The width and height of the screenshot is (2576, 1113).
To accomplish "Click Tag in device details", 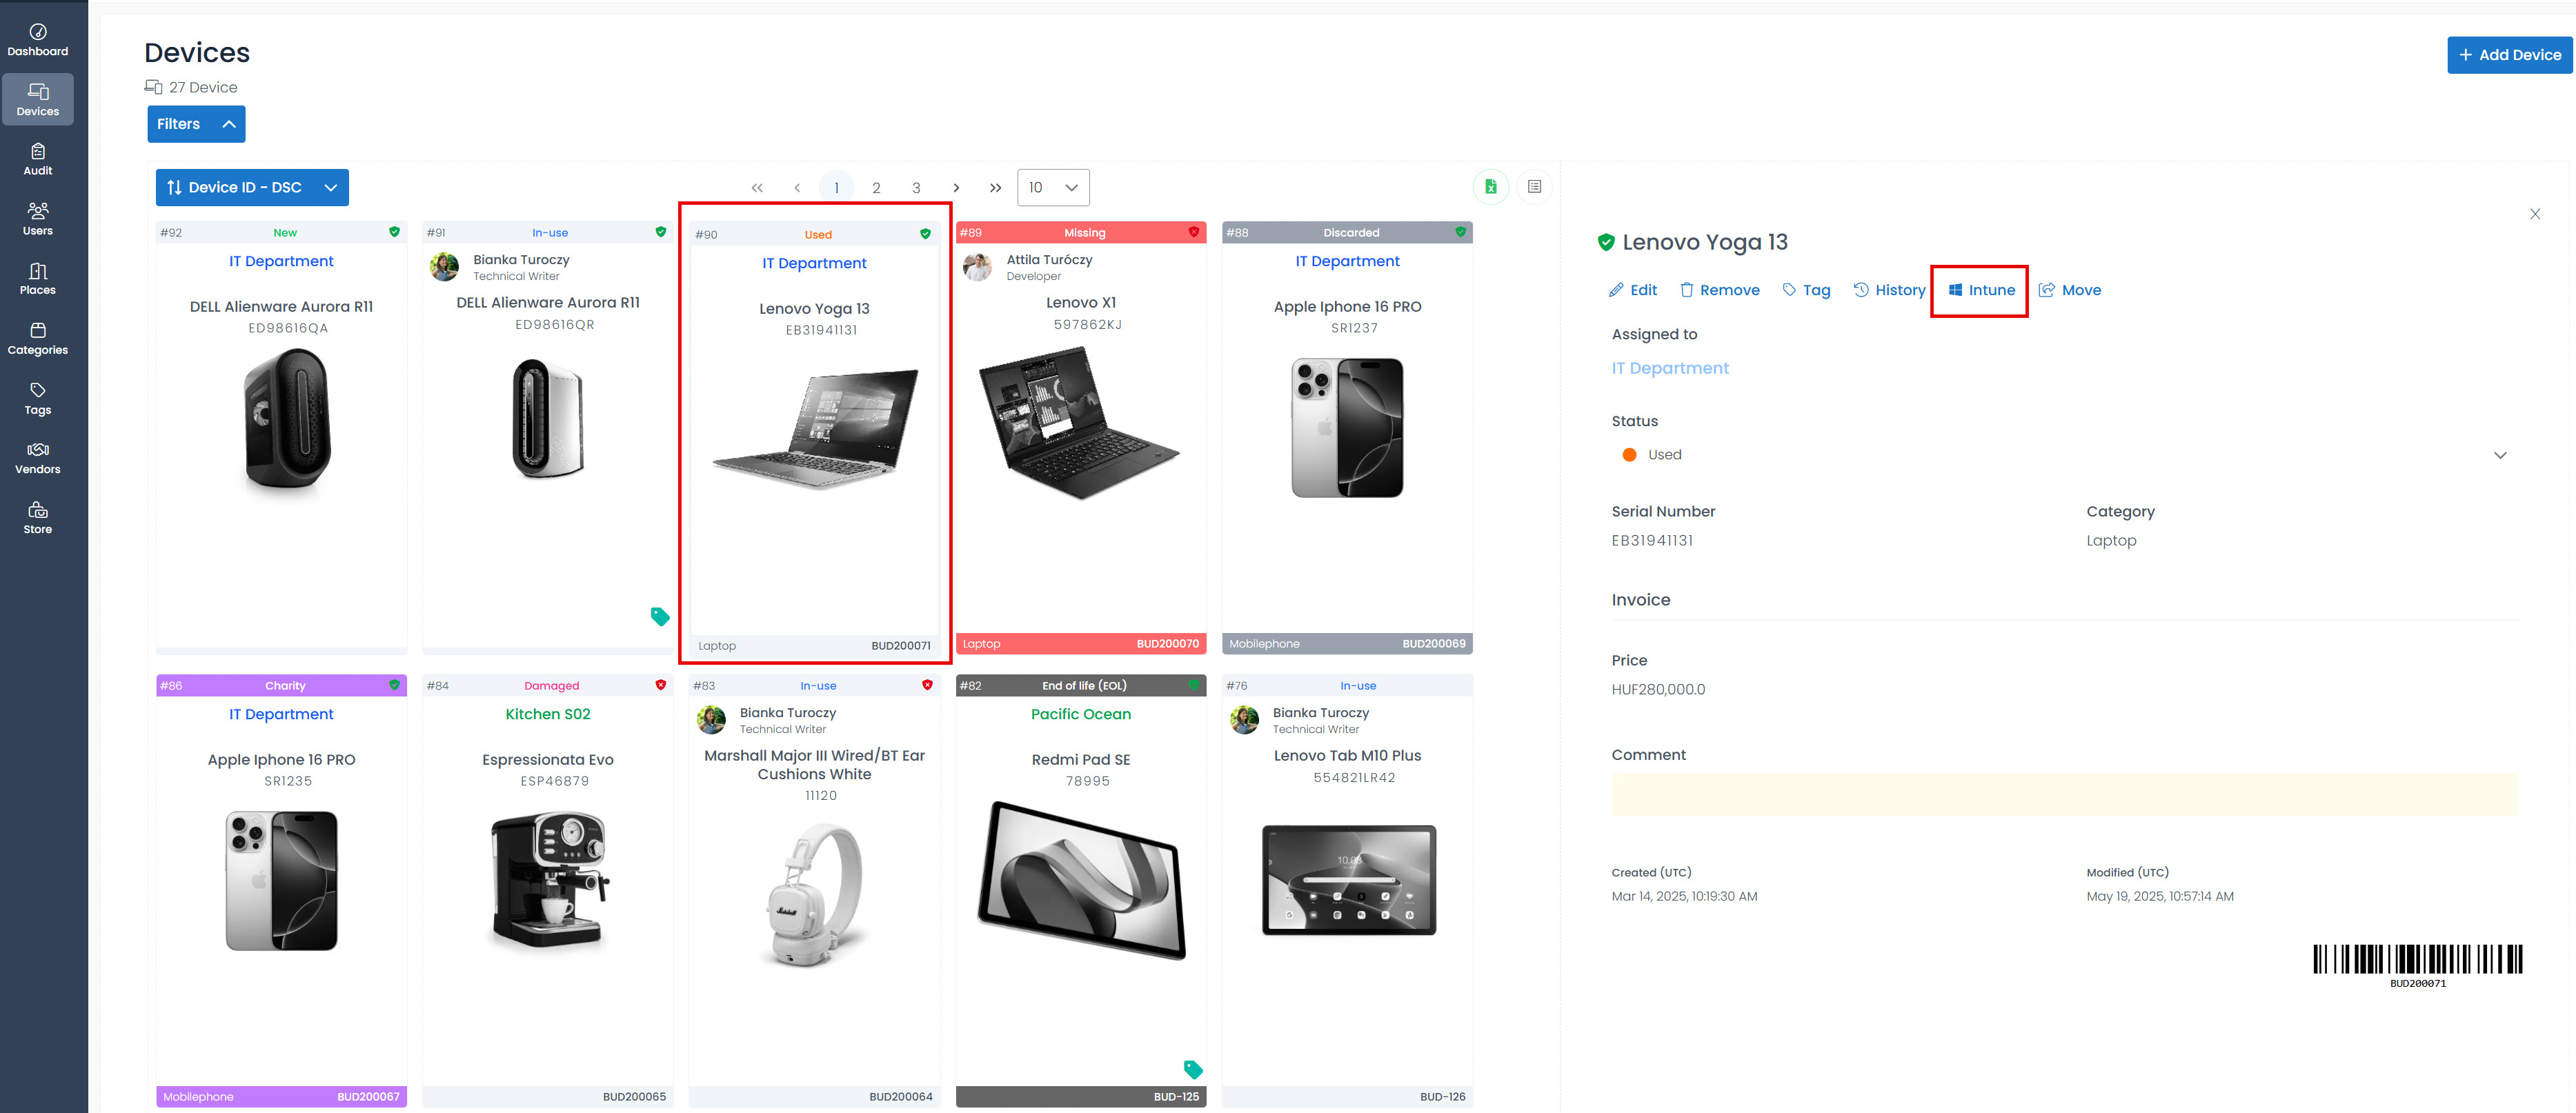I will (x=1806, y=290).
